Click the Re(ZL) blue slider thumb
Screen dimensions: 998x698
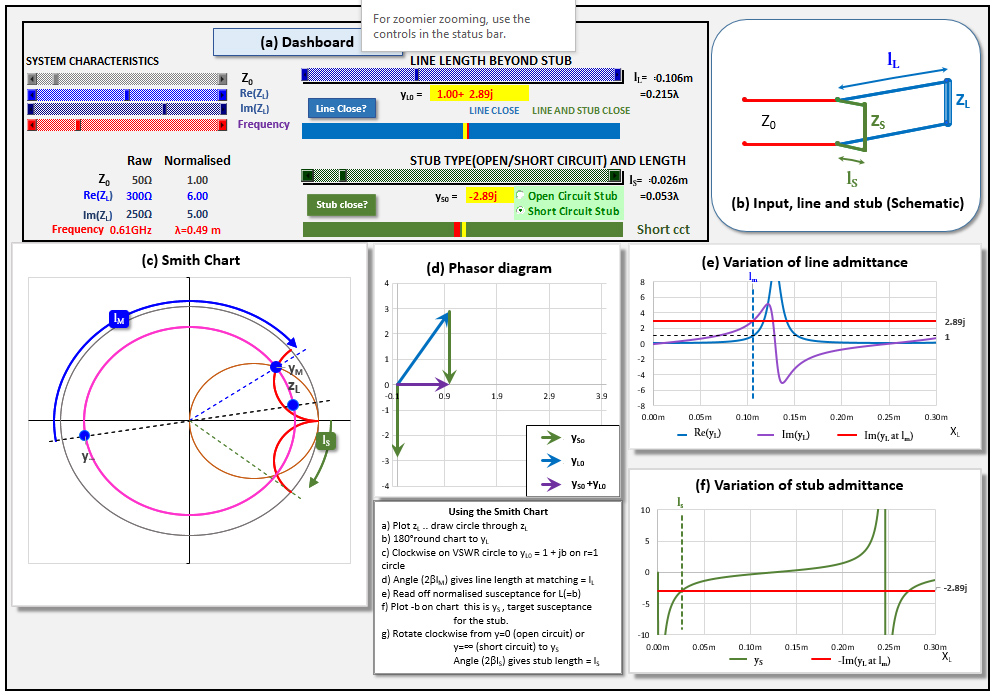(127, 94)
